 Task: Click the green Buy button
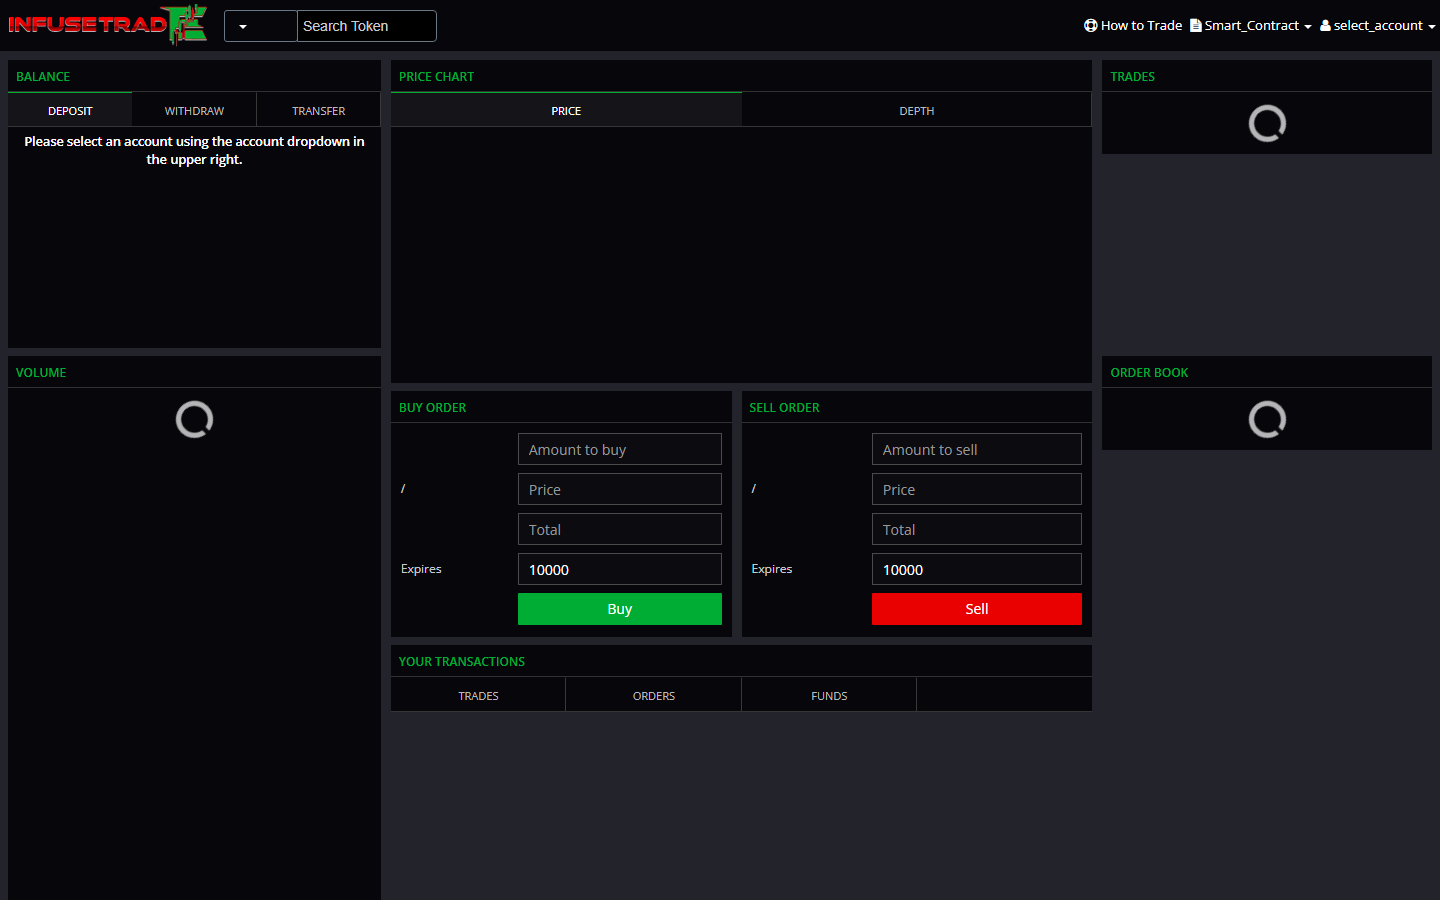click(620, 609)
